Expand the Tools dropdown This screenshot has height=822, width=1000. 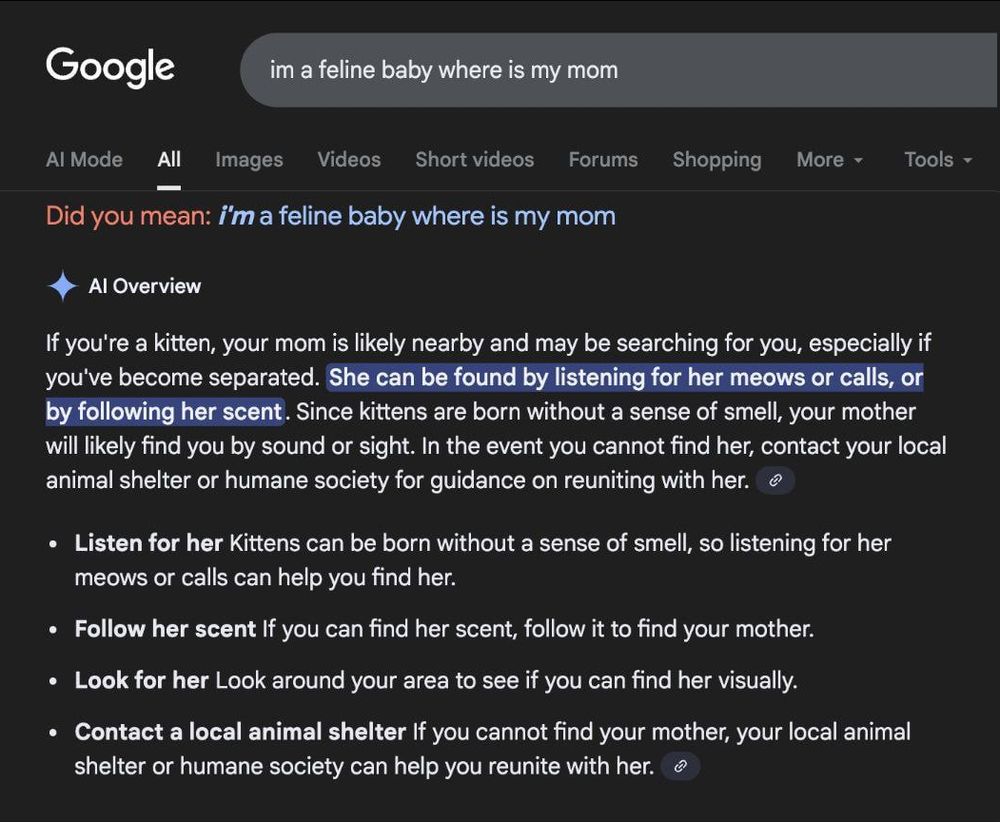click(x=937, y=159)
